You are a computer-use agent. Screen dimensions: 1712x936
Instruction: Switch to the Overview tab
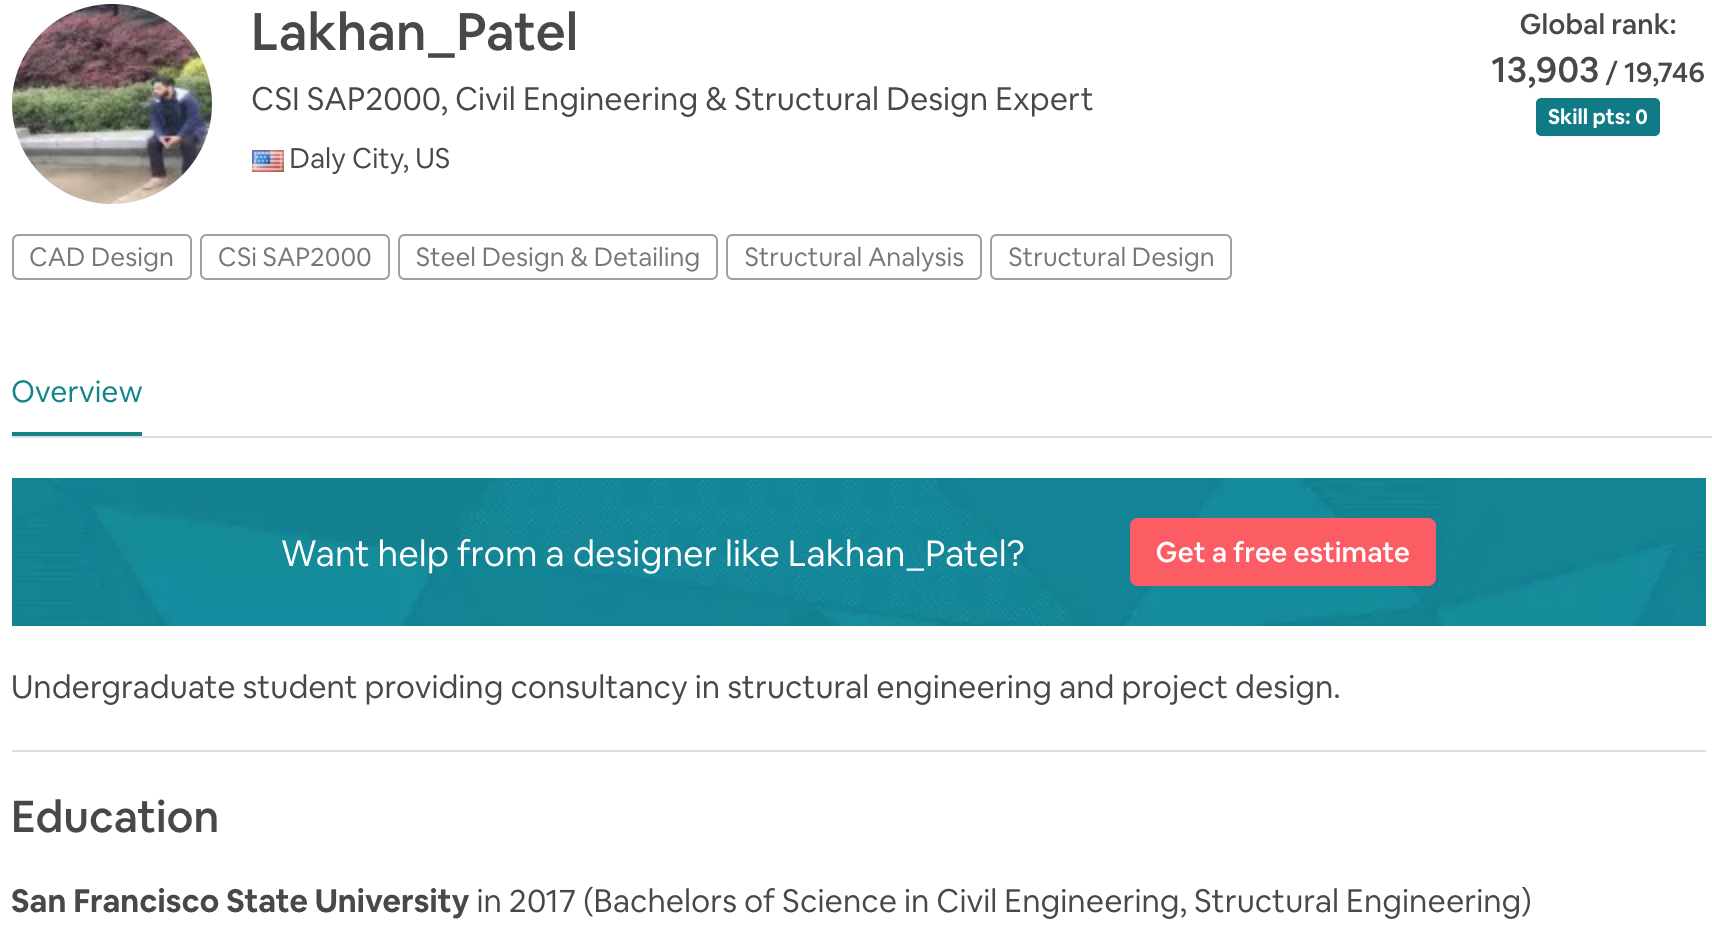76,392
